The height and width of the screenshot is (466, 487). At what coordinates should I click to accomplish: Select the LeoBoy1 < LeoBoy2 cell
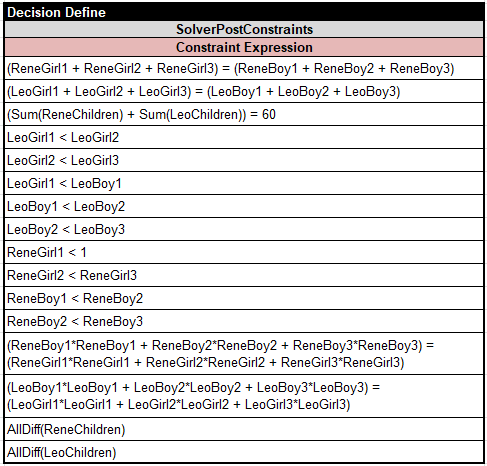click(244, 206)
